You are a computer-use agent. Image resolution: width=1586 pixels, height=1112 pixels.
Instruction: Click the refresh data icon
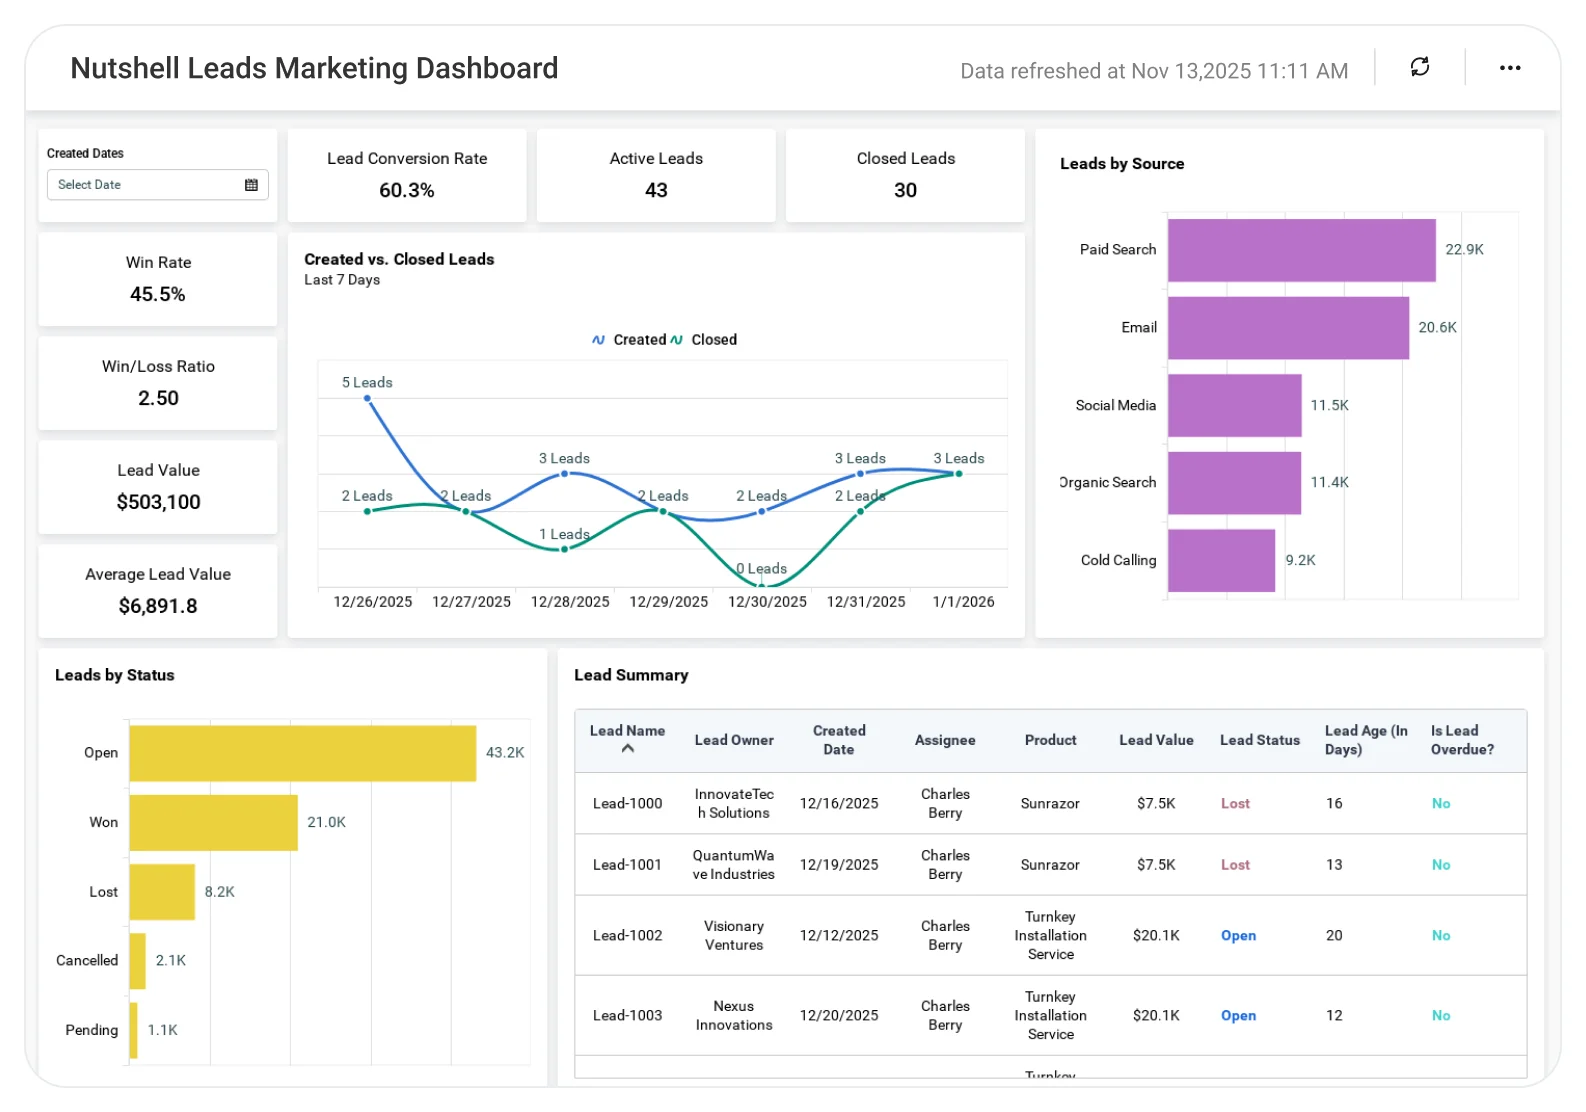click(x=1419, y=67)
